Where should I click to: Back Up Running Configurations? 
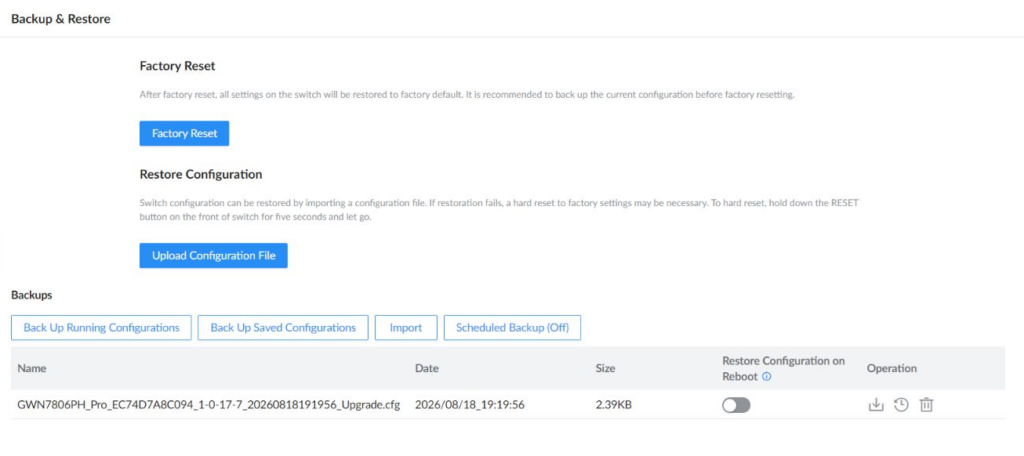point(101,327)
